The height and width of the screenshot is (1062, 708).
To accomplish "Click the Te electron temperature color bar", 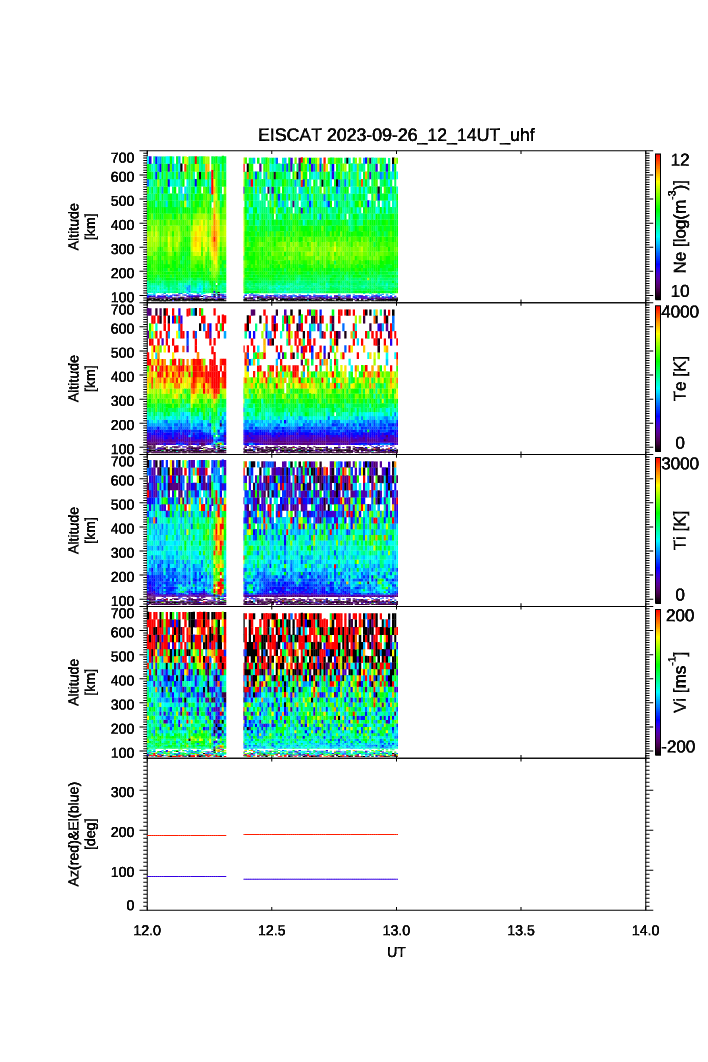I will pos(657,377).
